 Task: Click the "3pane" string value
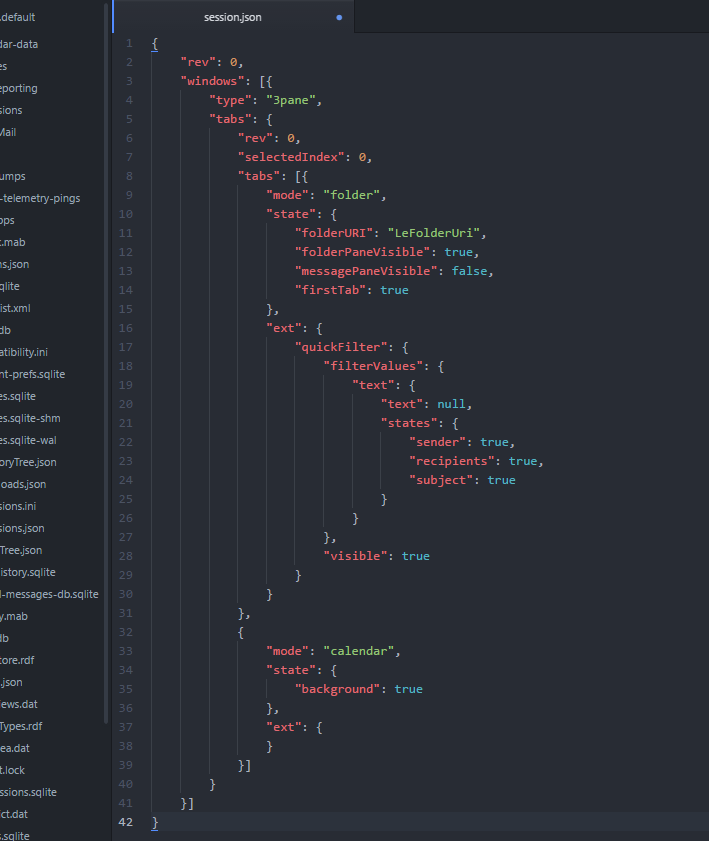coord(291,100)
